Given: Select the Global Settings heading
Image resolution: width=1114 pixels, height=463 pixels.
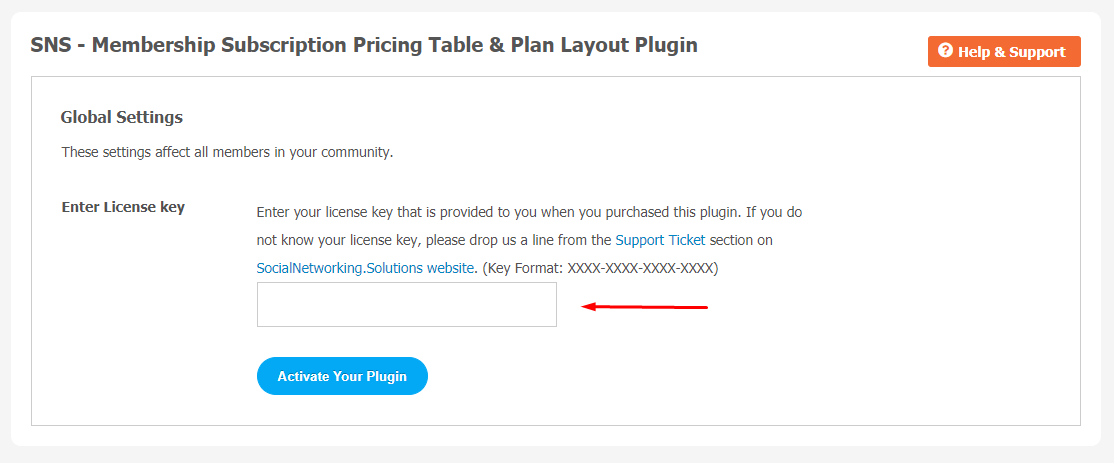Looking at the screenshot, I should pyautogui.click(x=121, y=117).
